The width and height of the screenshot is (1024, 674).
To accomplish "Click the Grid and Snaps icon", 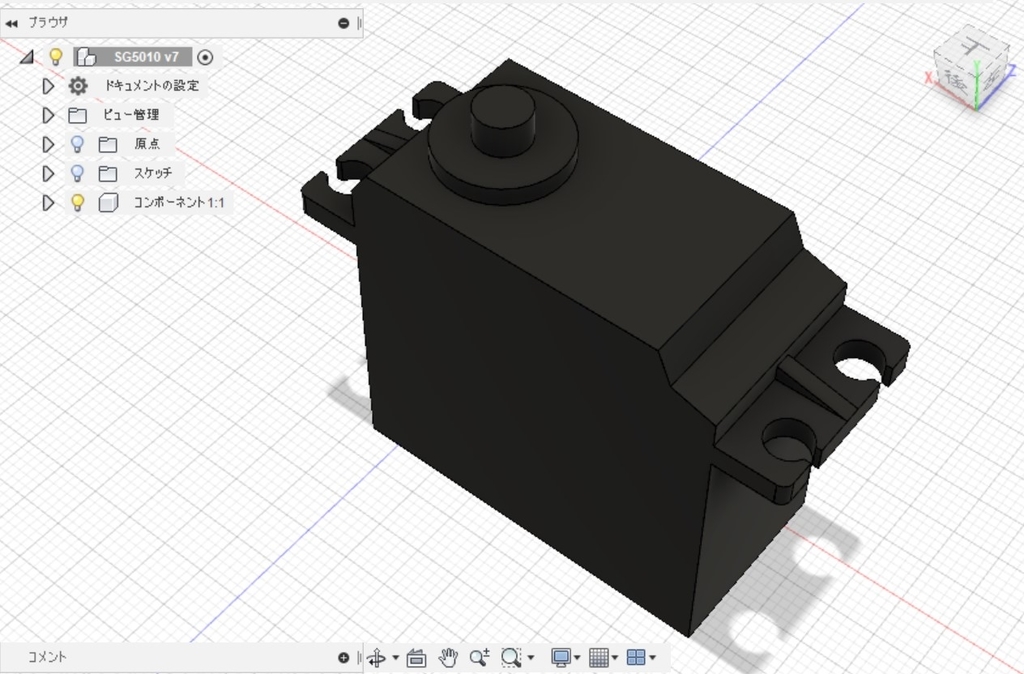I will point(599,657).
